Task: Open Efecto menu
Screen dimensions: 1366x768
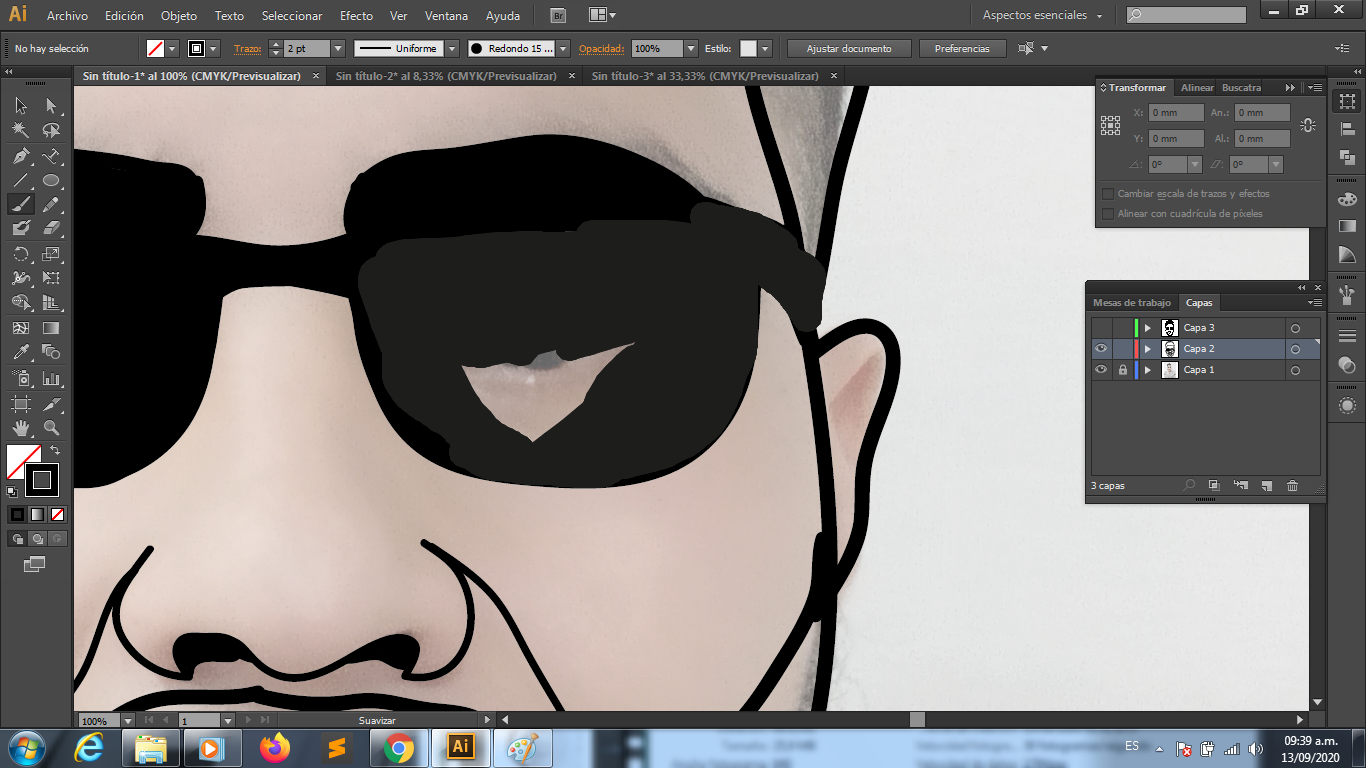Action: pos(356,16)
